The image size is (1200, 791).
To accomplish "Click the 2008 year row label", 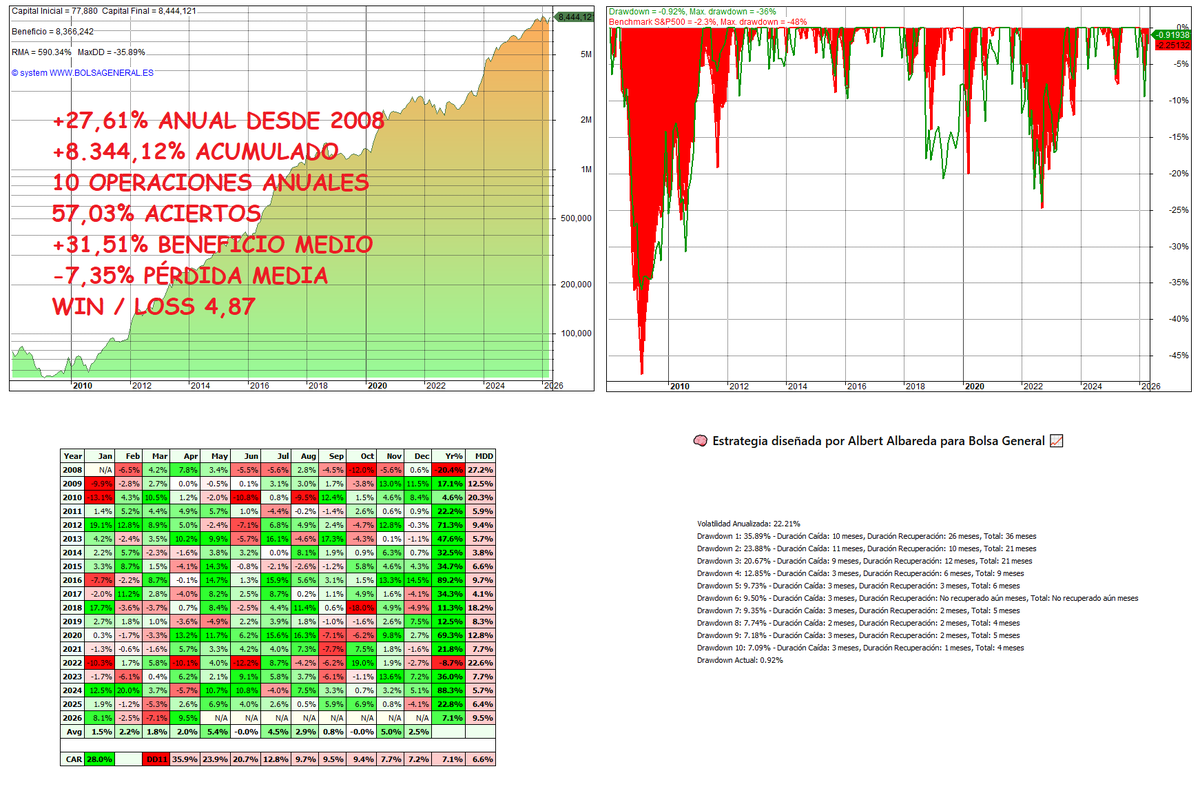I will pyautogui.click(x=72, y=470).
